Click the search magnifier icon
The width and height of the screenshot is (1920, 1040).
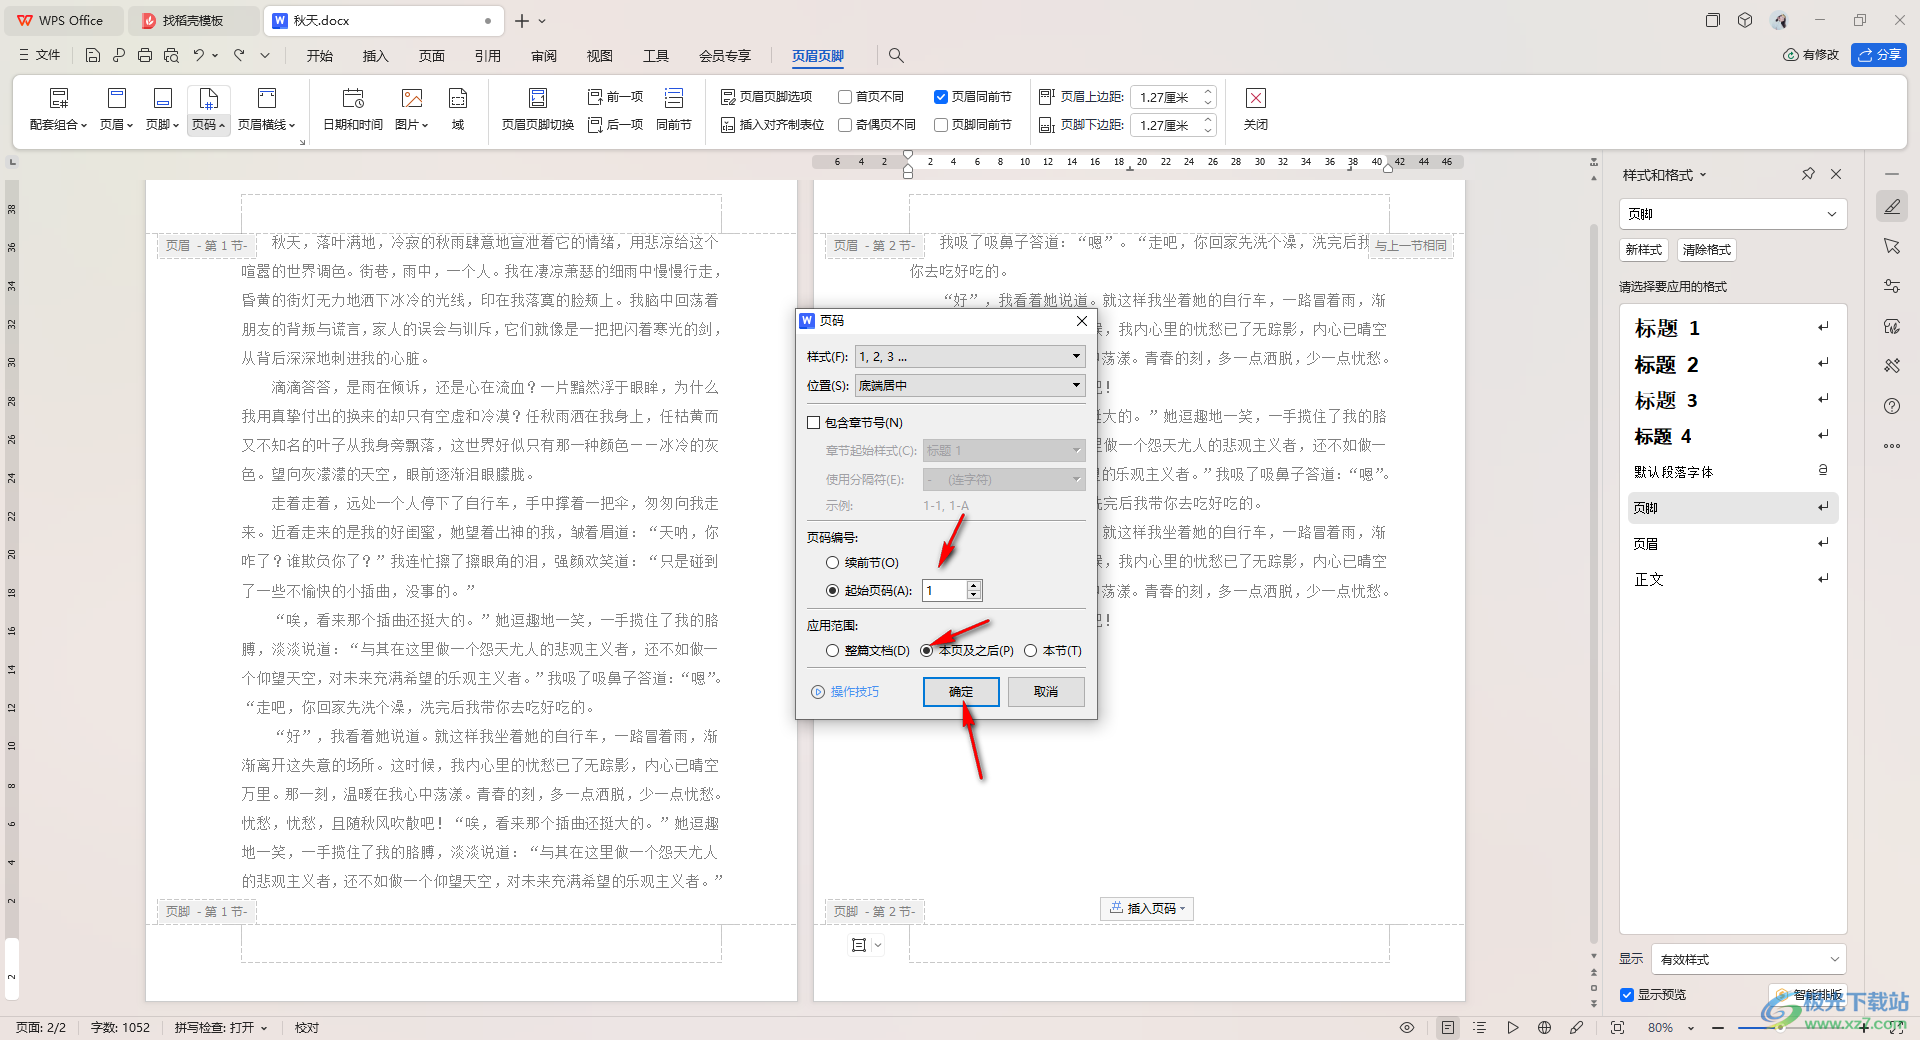896,56
